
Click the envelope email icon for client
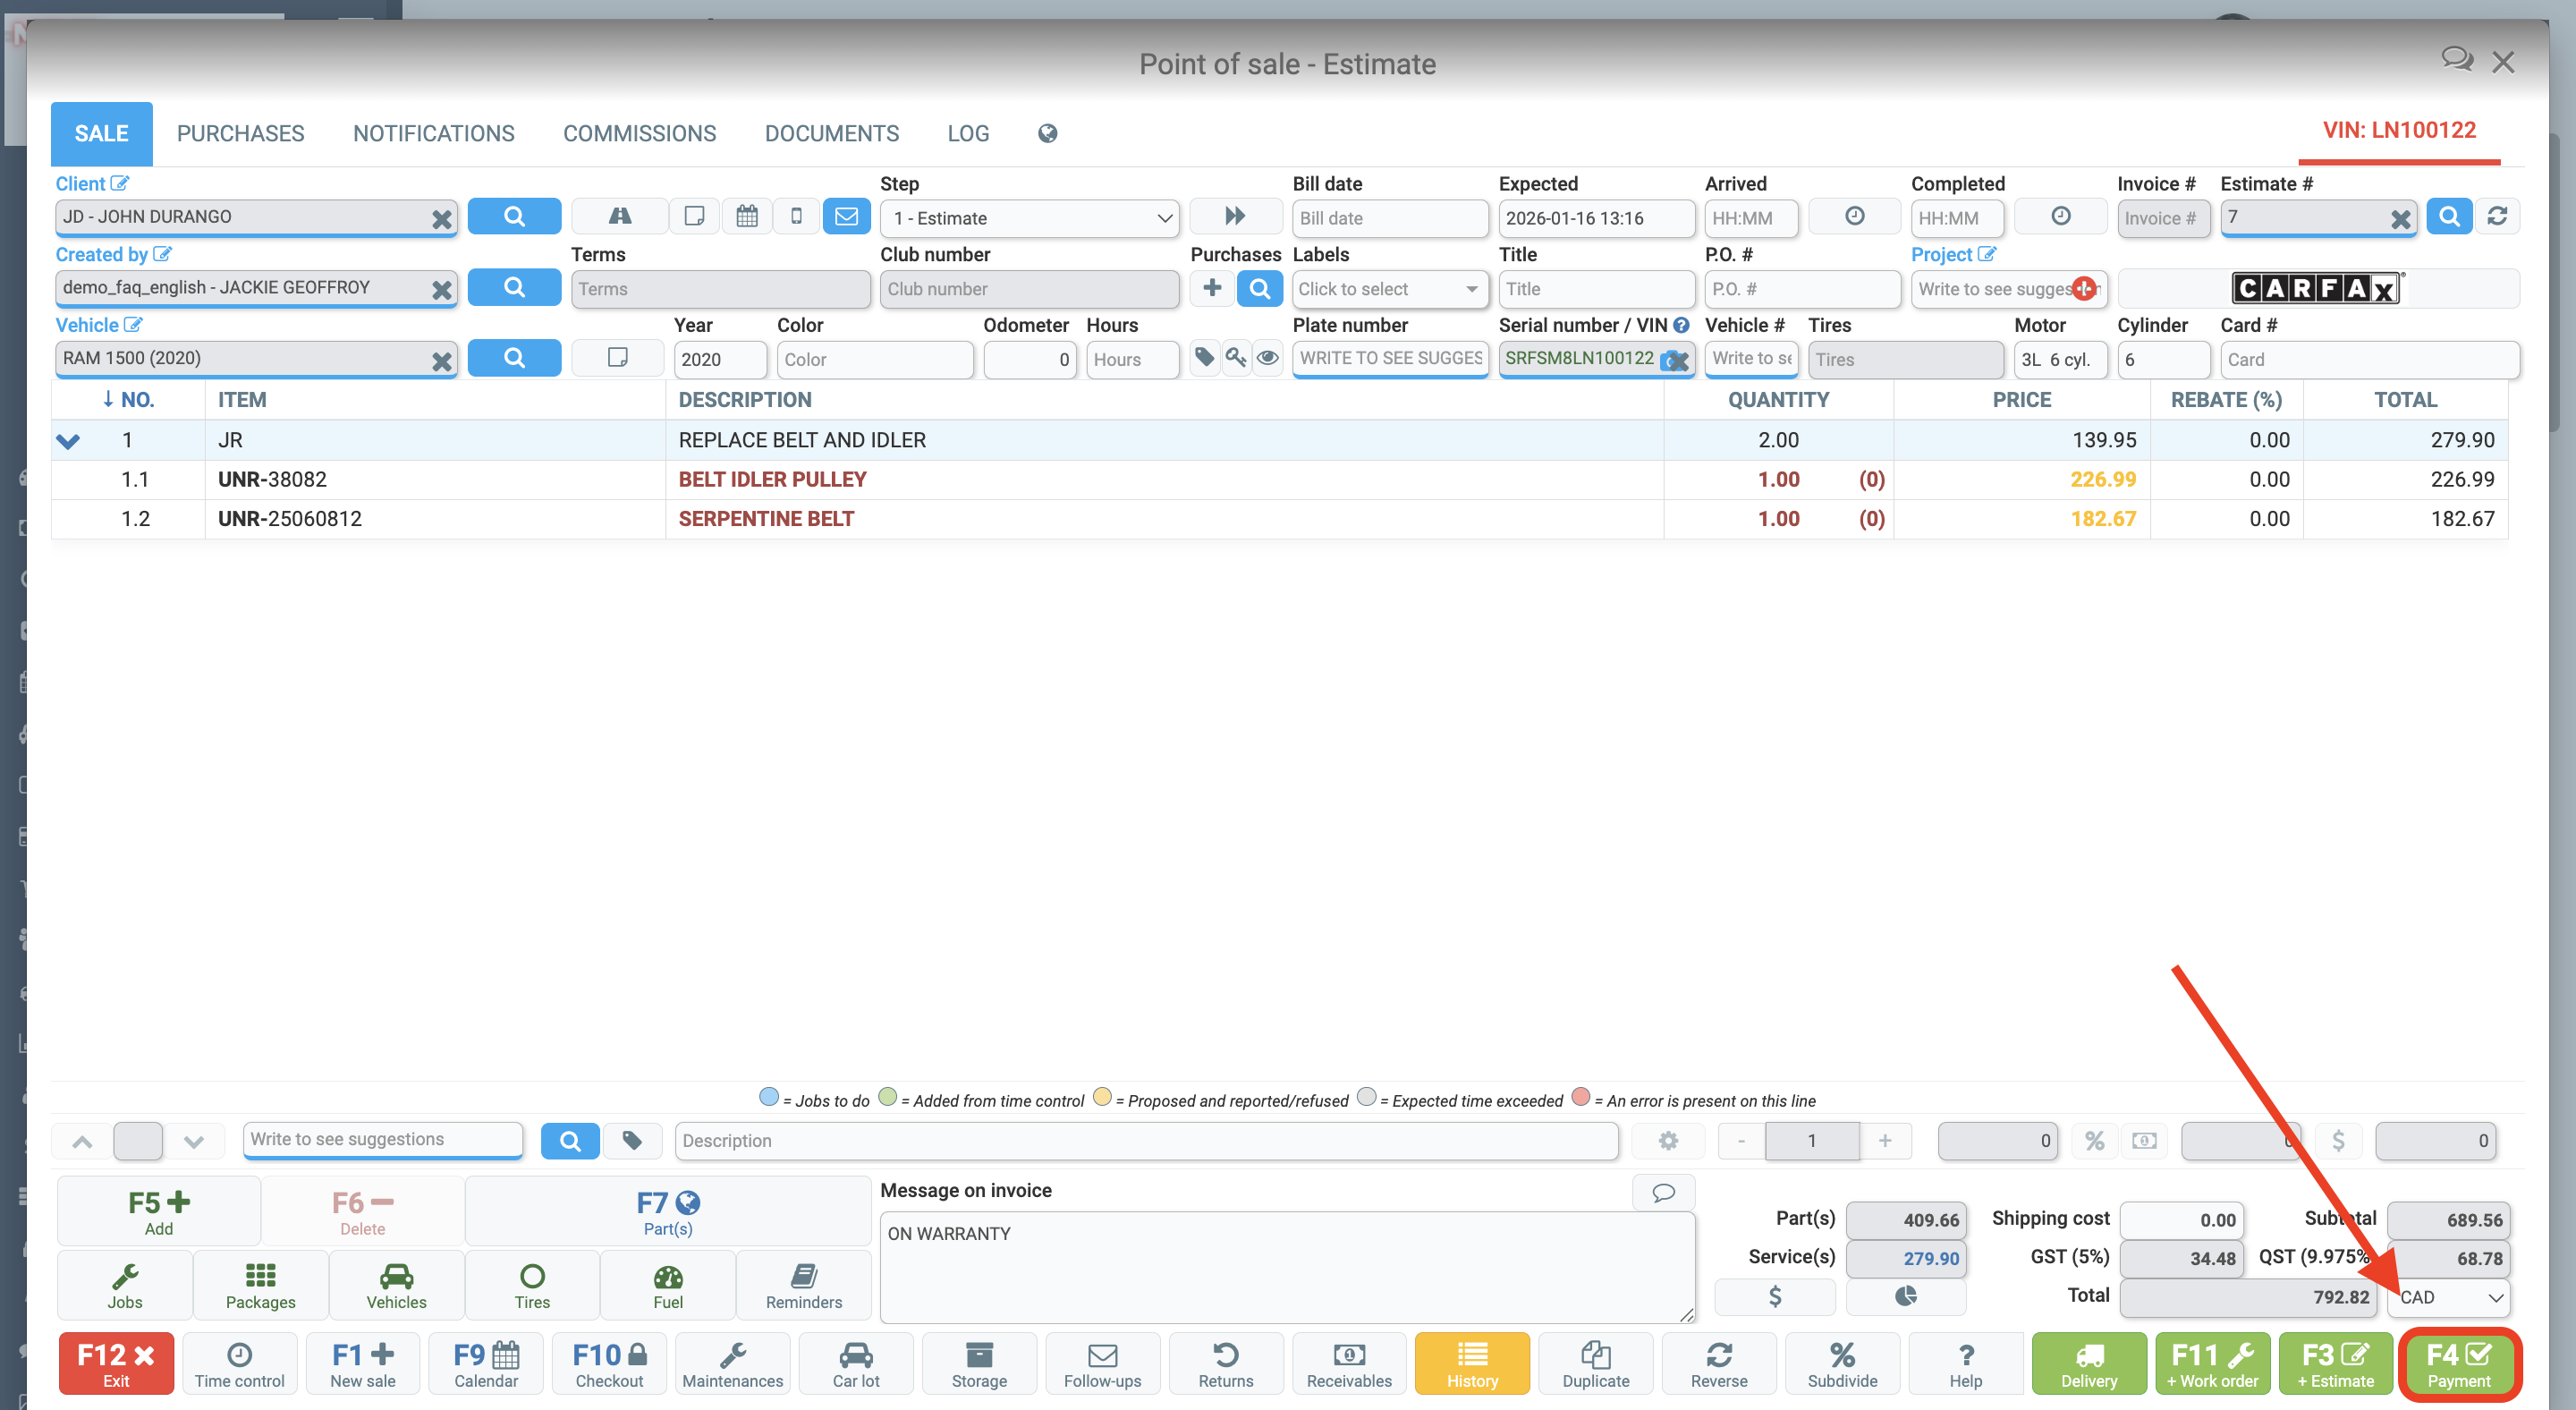[846, 216]
